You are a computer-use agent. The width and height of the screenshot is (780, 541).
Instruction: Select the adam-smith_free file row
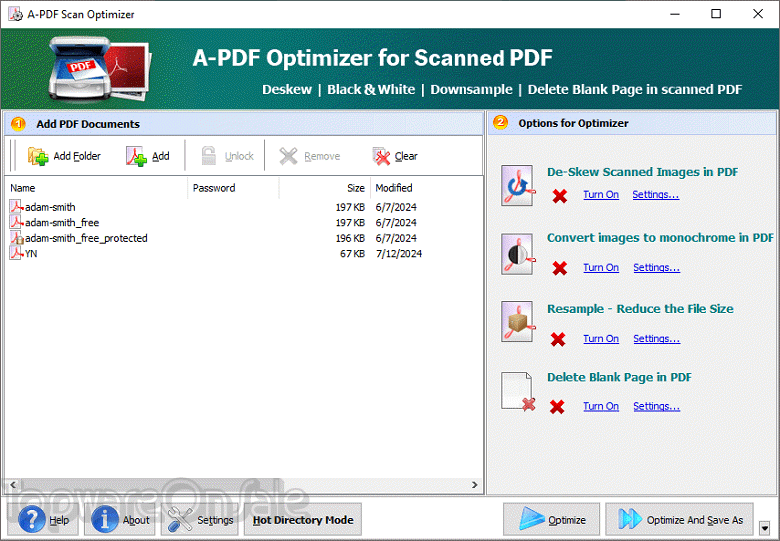coord(243,222)
